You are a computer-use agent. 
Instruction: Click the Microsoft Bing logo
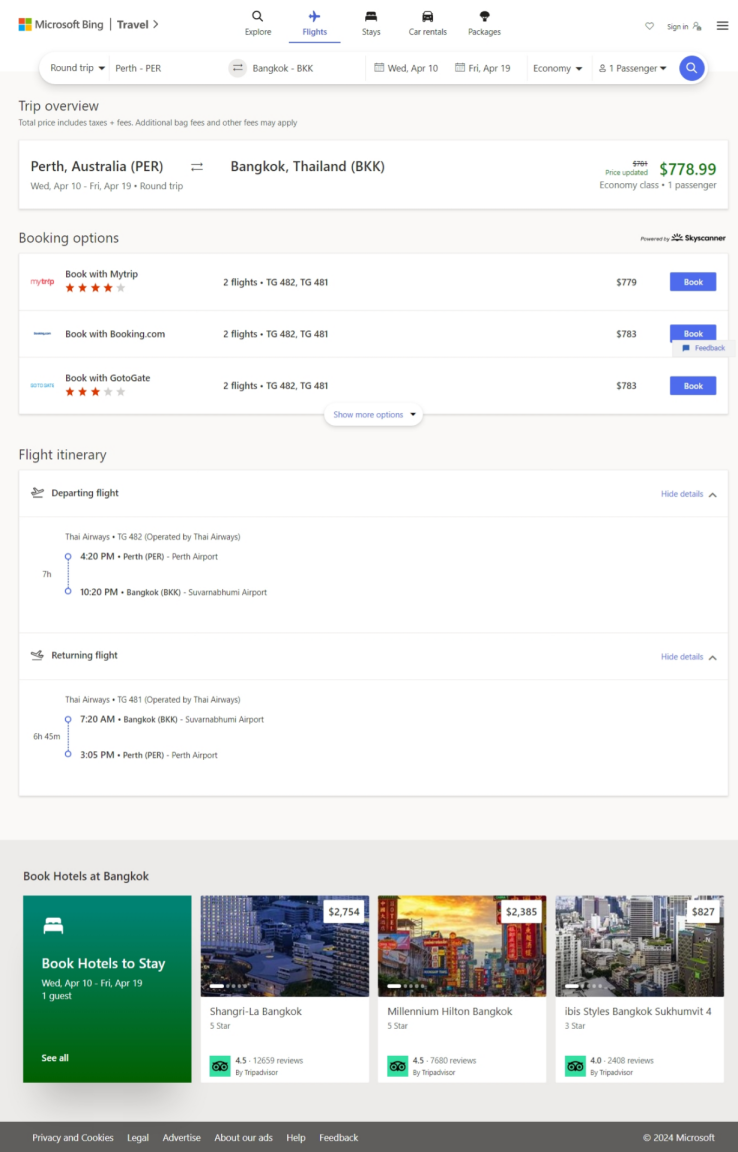tap(60, 24)
